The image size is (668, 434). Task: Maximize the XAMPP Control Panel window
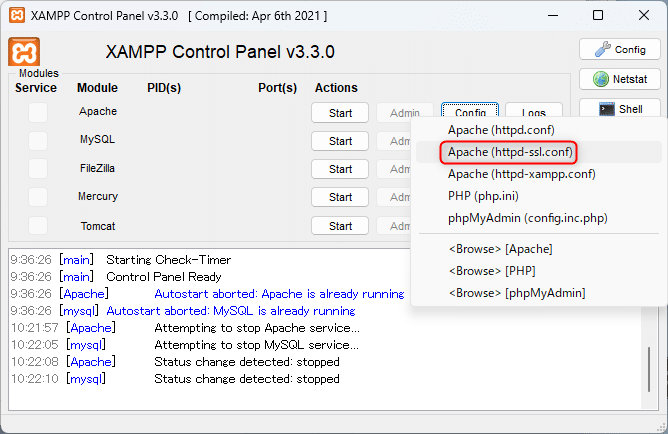coord(598,16)
